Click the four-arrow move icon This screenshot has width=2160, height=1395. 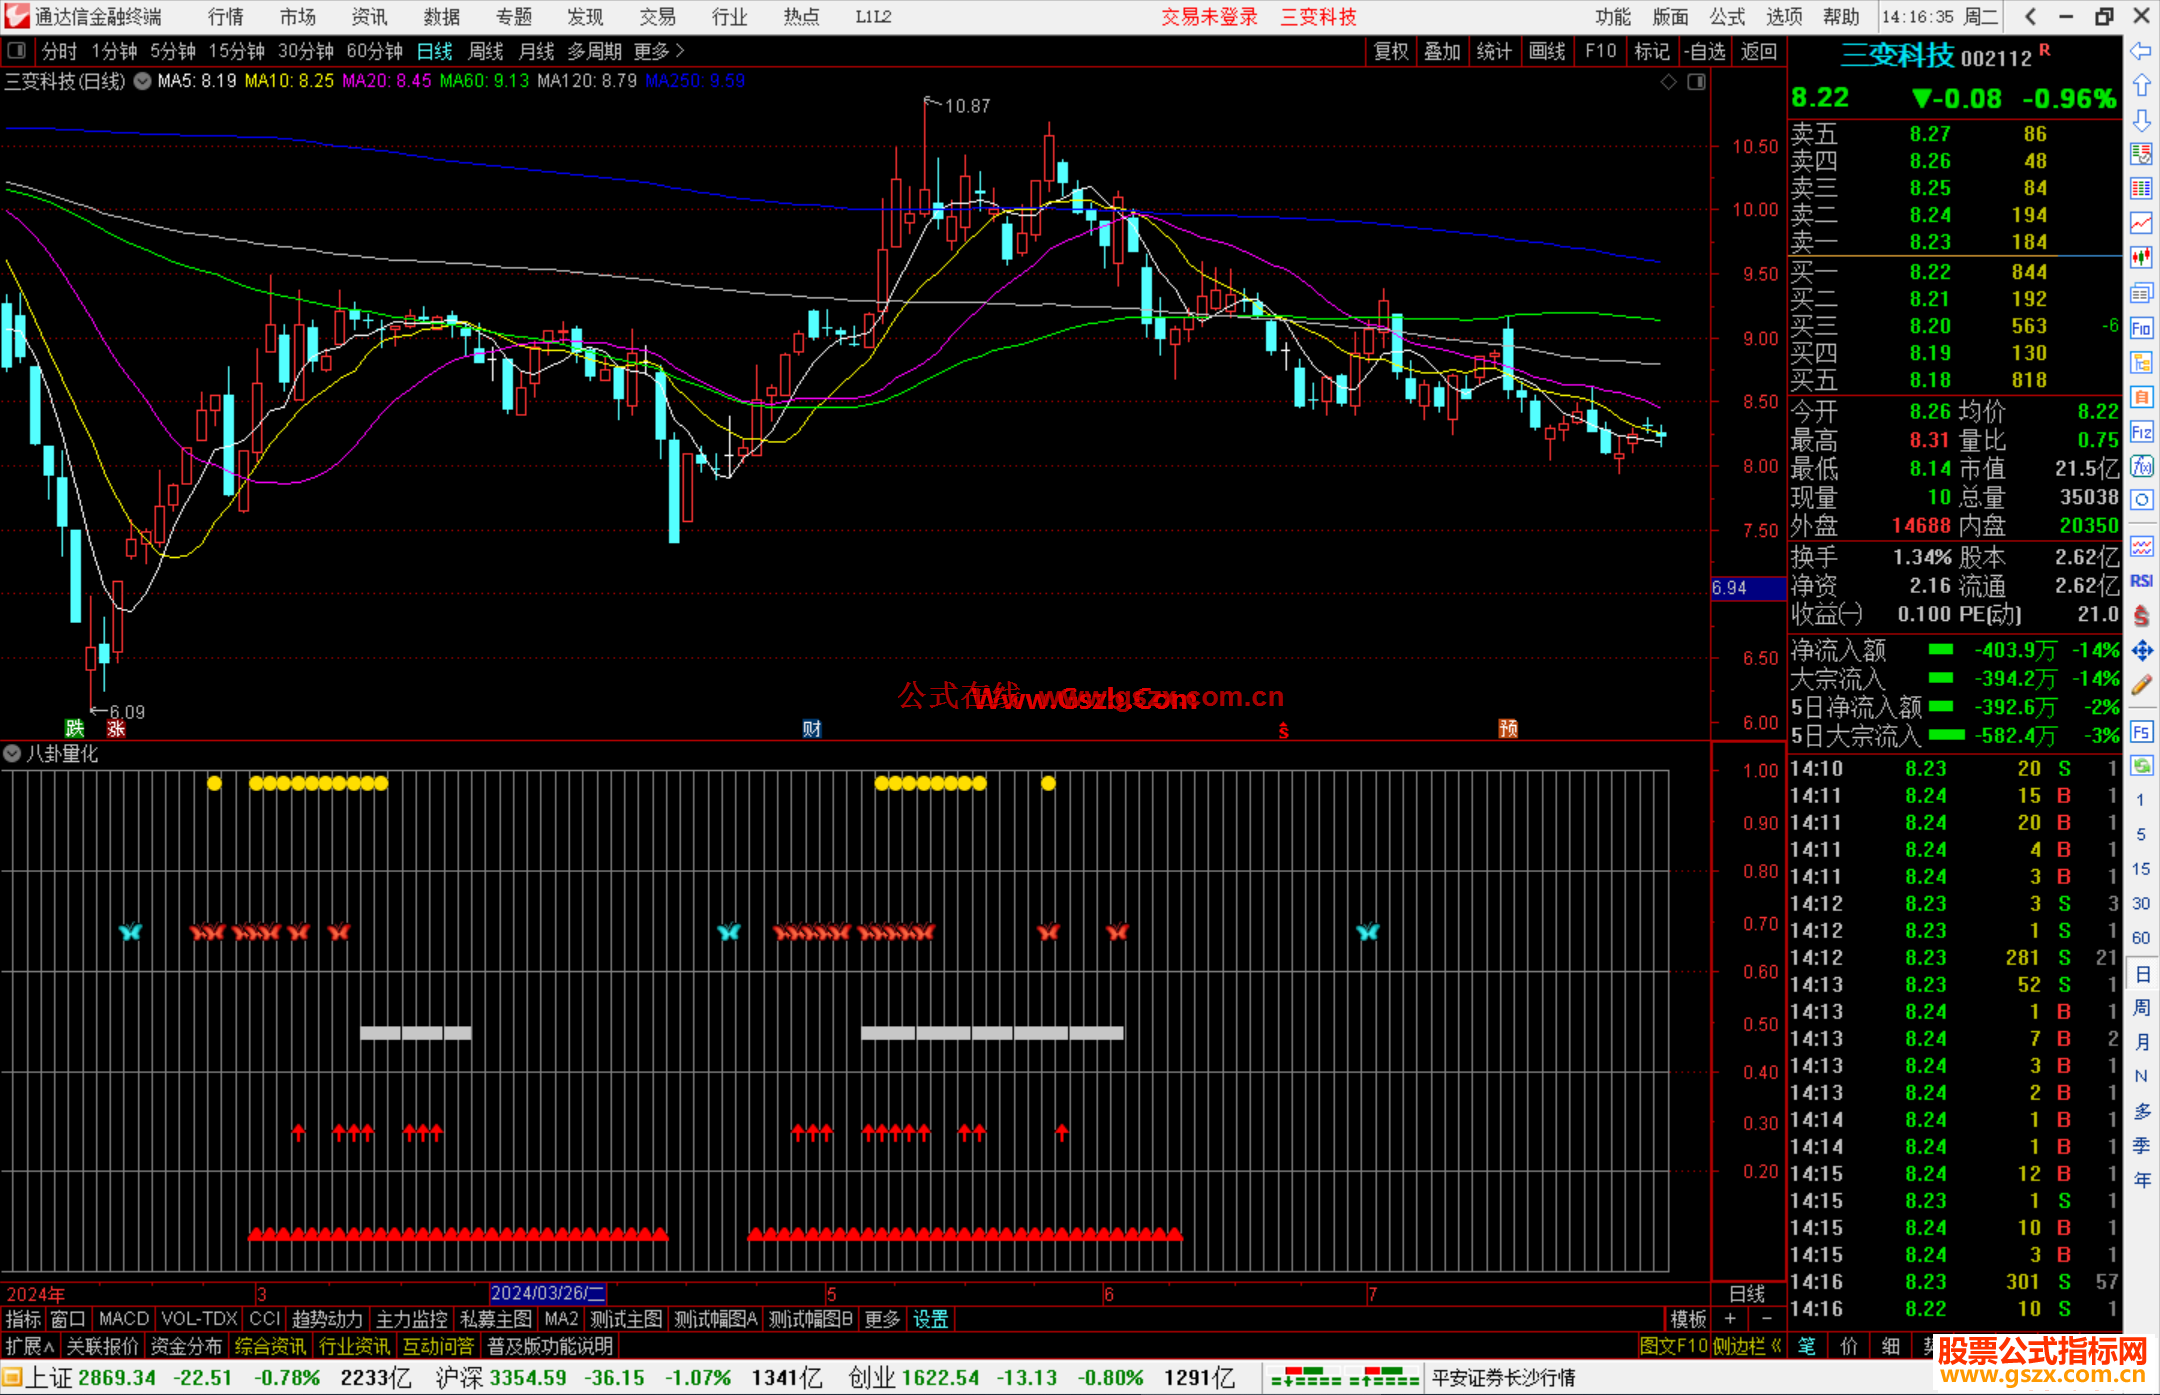pyautogui.click(x=2141, y=651)
